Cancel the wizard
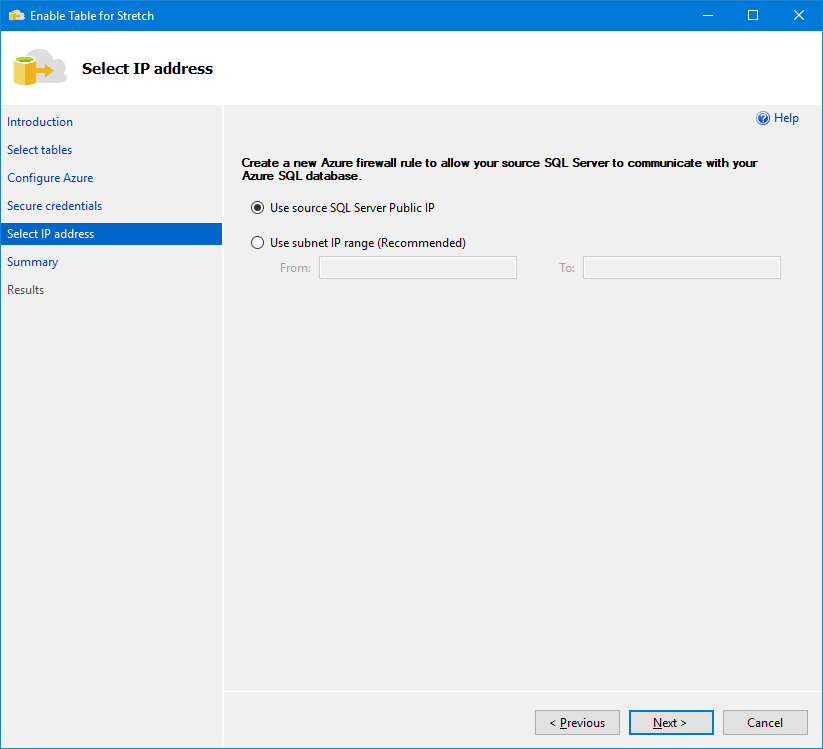 765,723
